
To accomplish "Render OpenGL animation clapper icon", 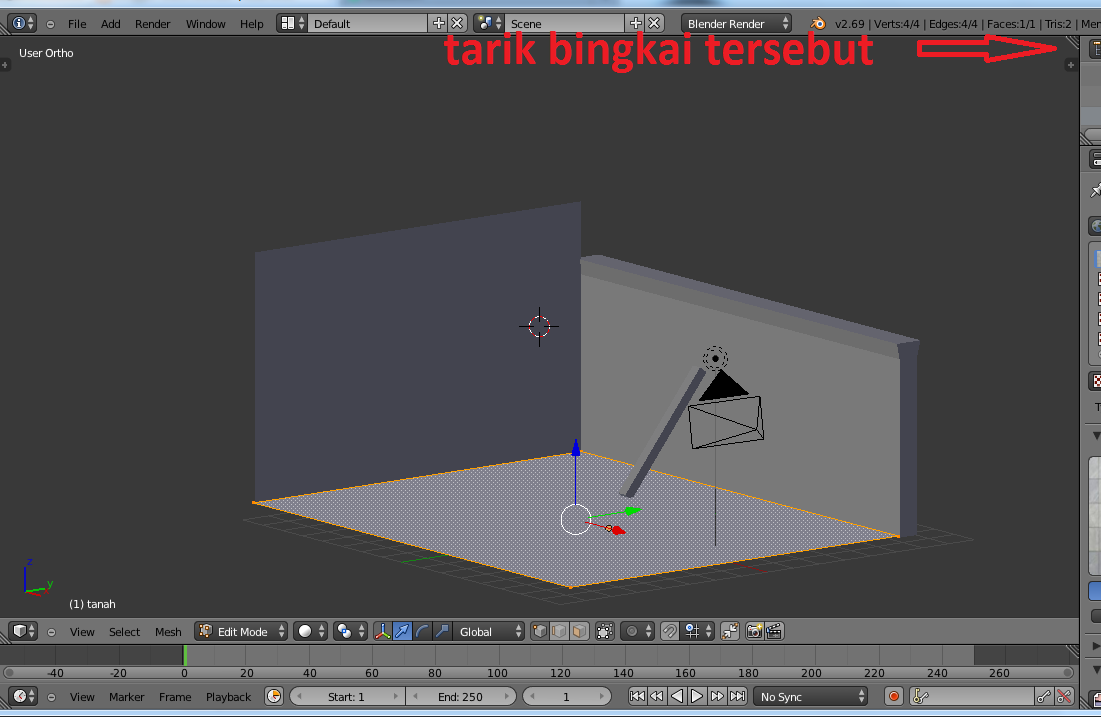I will [774, 631].
